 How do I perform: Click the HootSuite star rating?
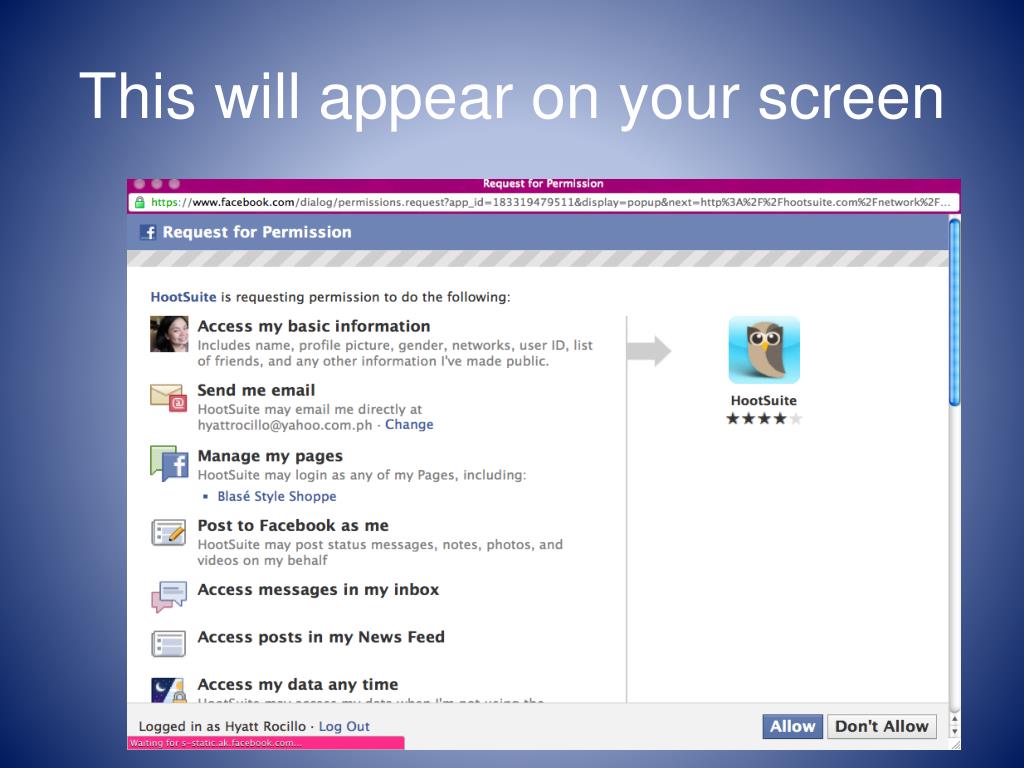(764, 419)
